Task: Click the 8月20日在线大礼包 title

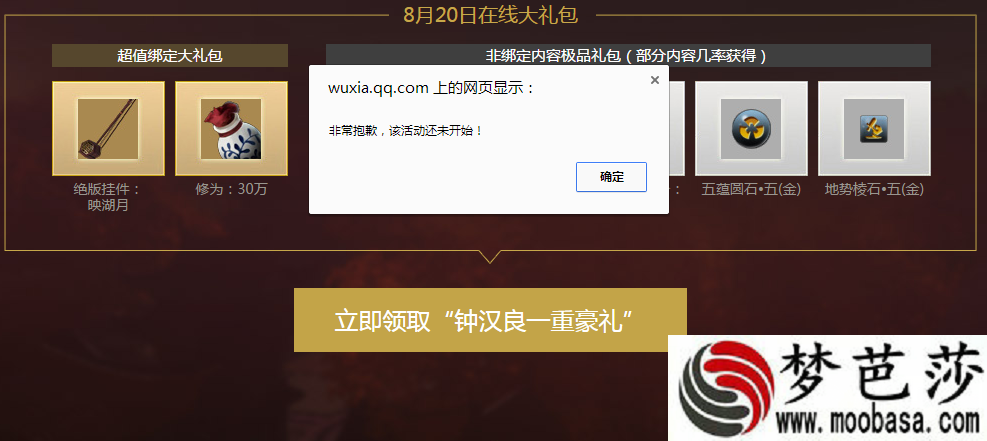Action: [x=490, y=14]
